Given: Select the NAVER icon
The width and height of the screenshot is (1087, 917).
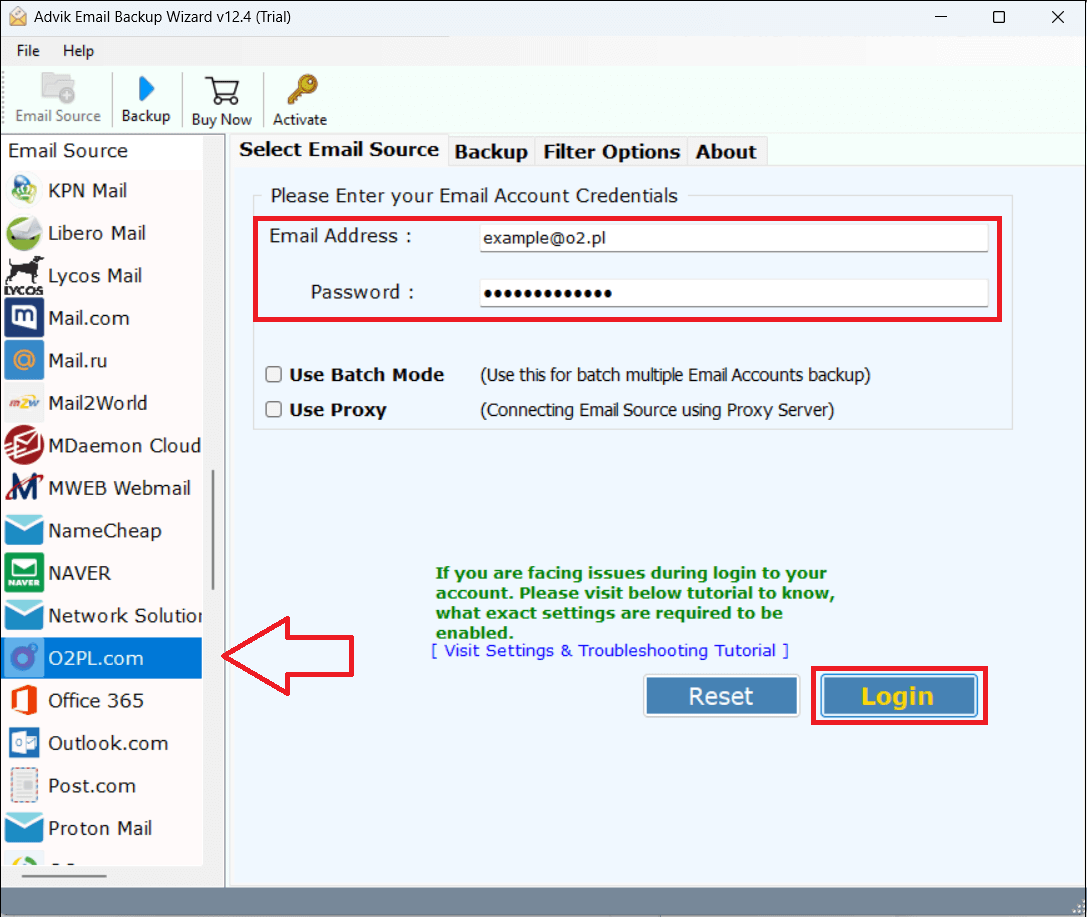Looking at the screenshot, I should [x=24, y=573].
